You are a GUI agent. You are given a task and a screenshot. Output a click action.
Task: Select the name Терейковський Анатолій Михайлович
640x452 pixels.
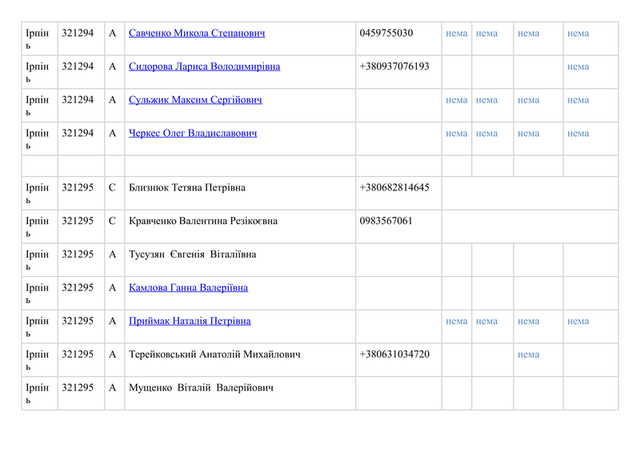215,354
